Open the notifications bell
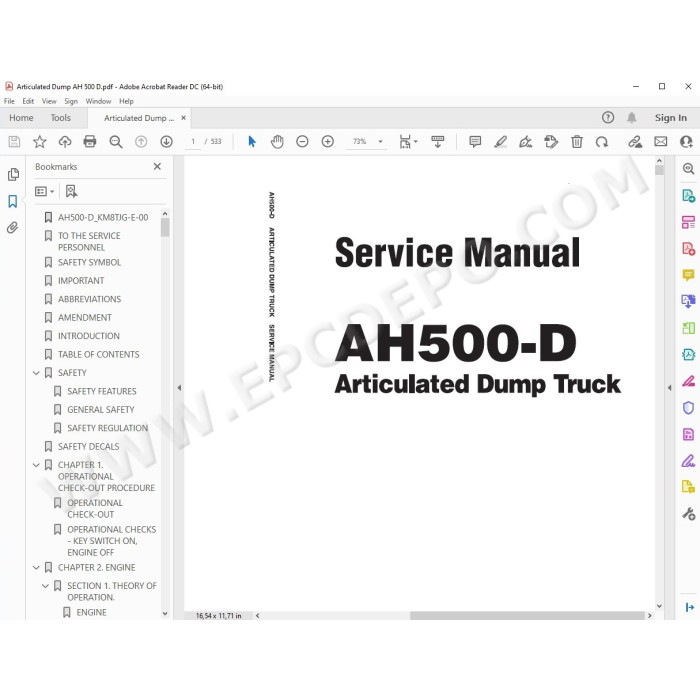The image size is (700, 700). point(631,117)
